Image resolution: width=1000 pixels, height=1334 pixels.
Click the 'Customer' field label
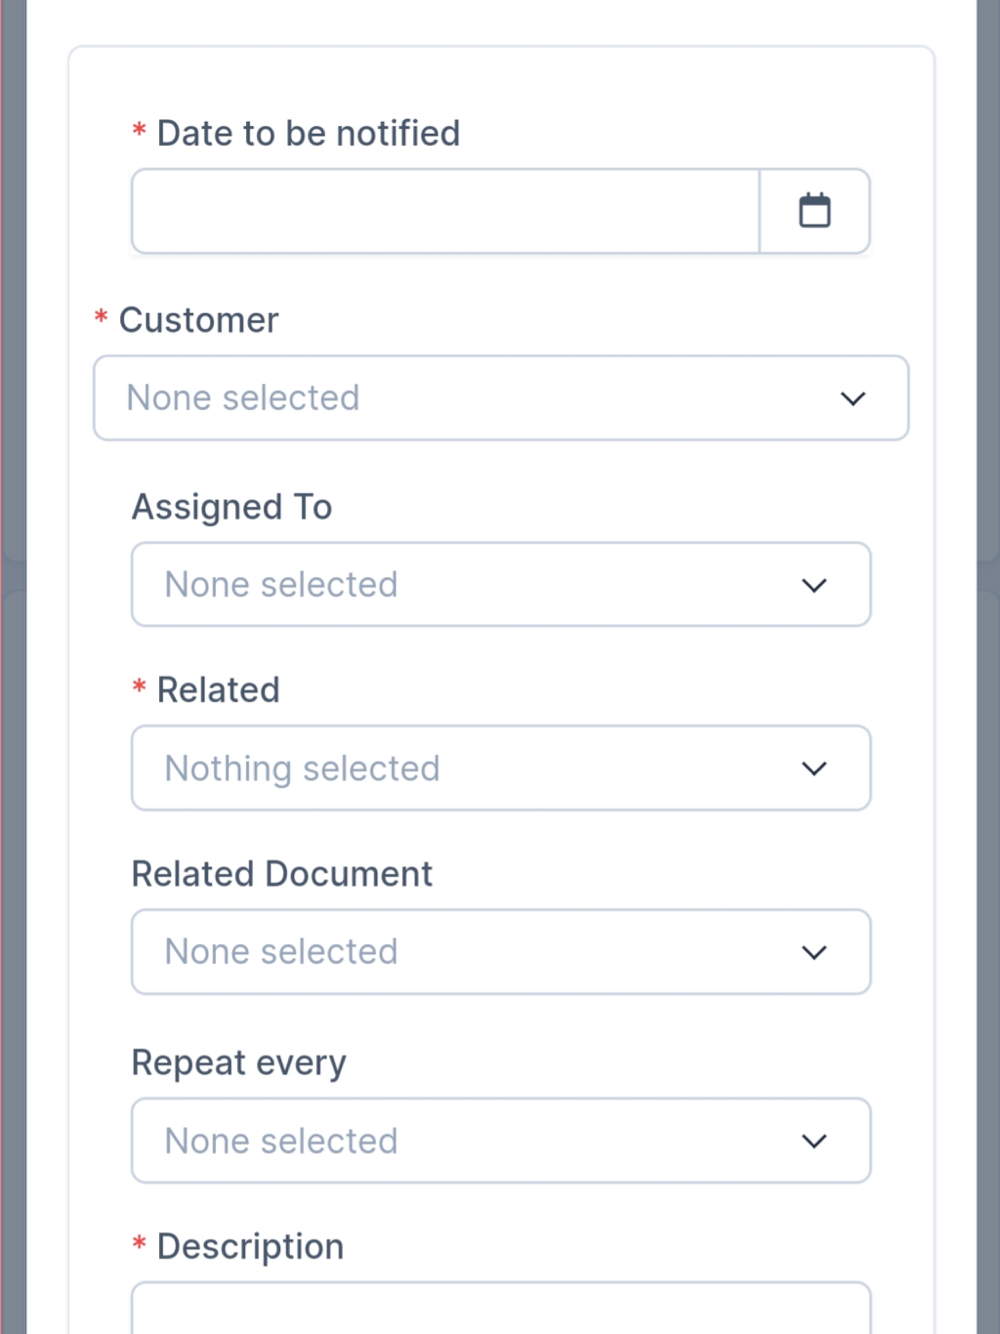198,320
